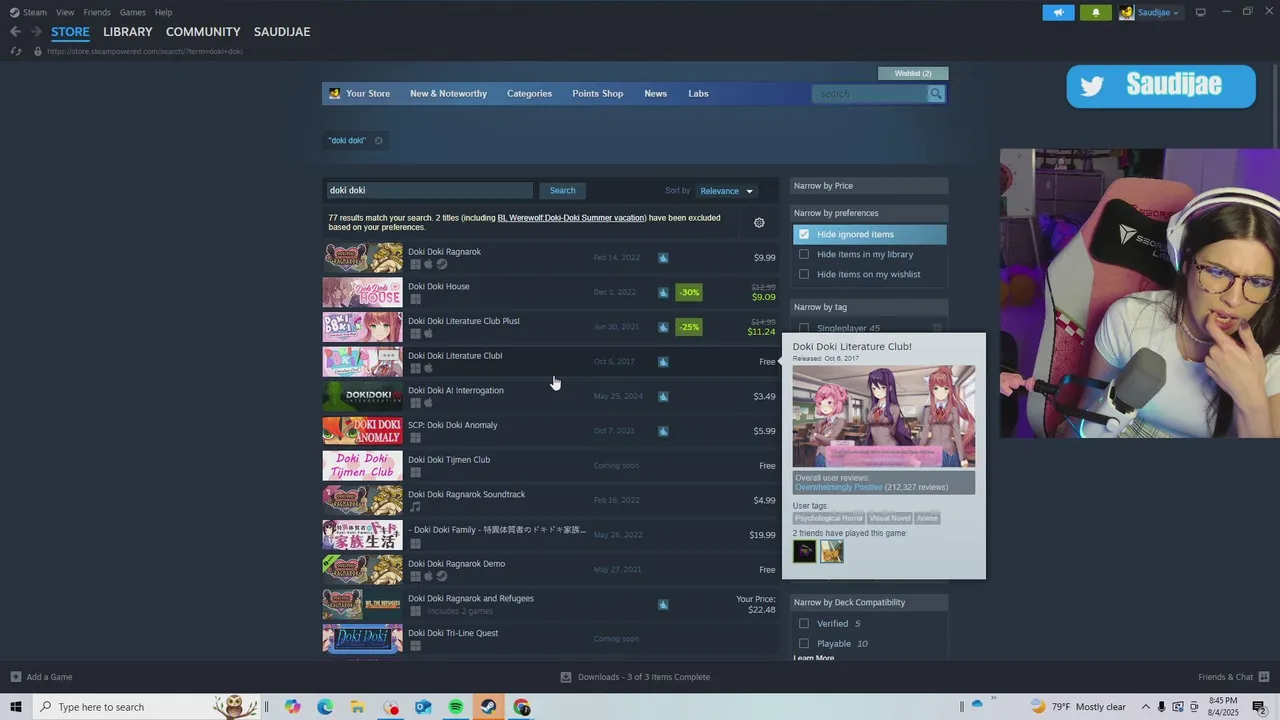Open Downloads status in bottom bar
The image size is (1280, 720).
(x=636, y=677)
